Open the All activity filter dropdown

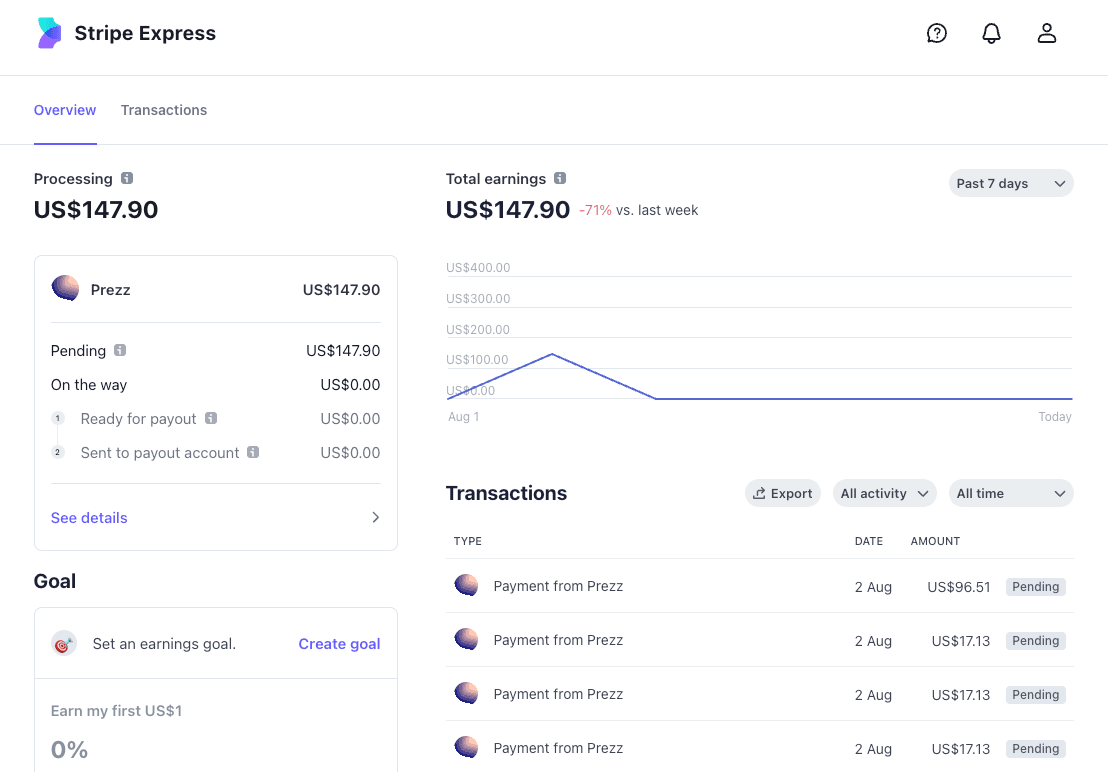[x=884, y=493]
